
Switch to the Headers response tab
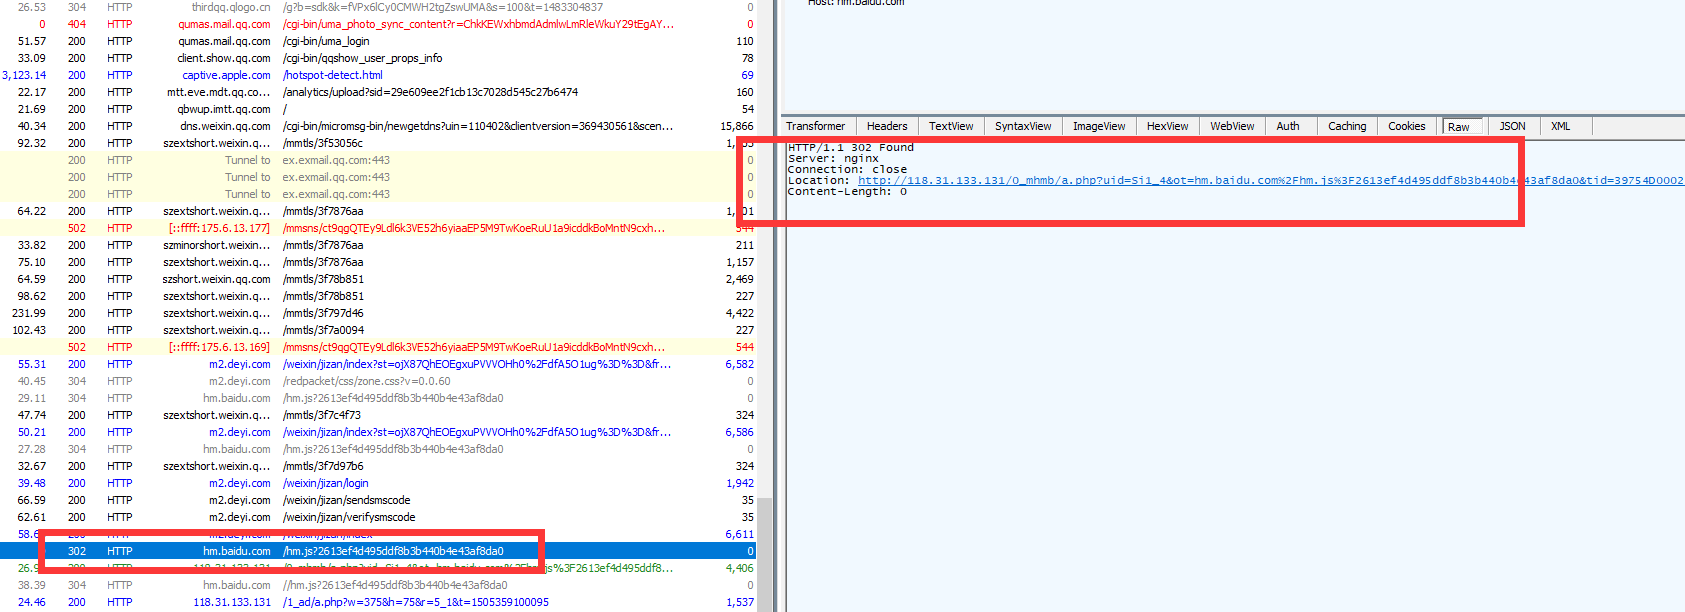pos(887,126)
